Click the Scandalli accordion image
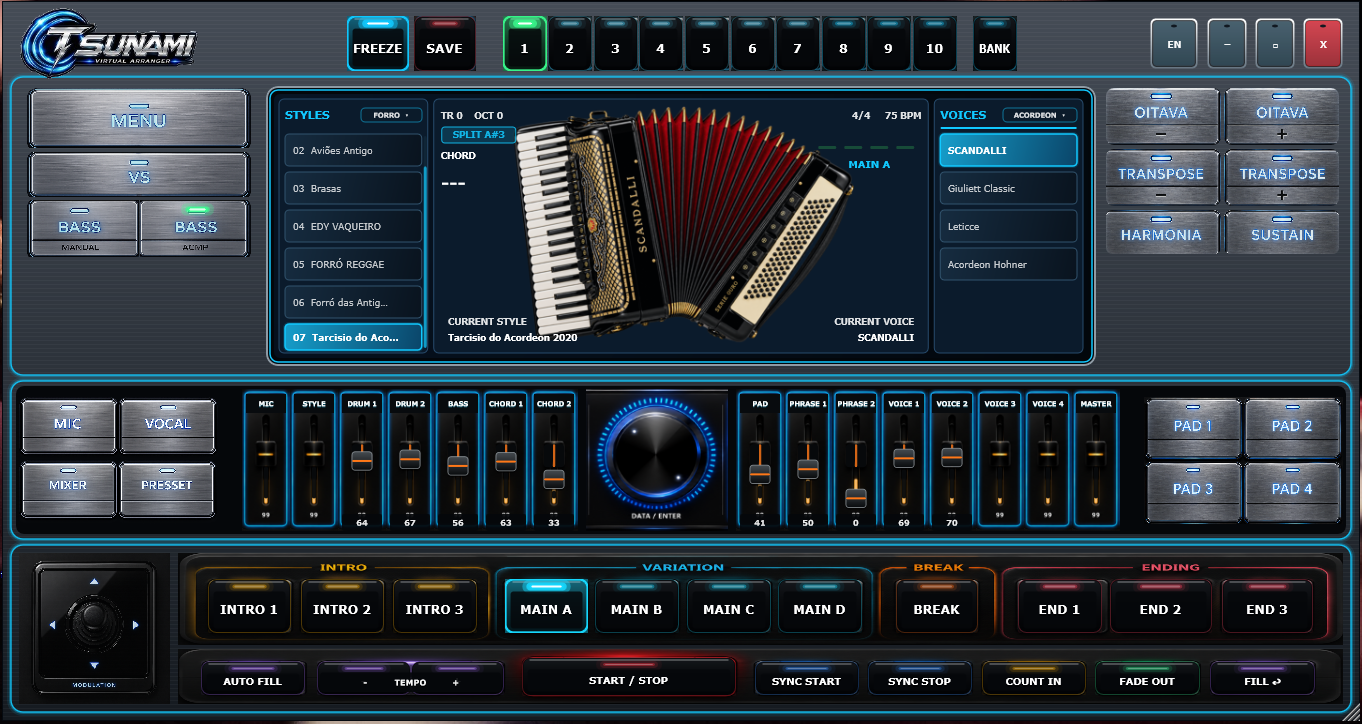 point(682,223)
